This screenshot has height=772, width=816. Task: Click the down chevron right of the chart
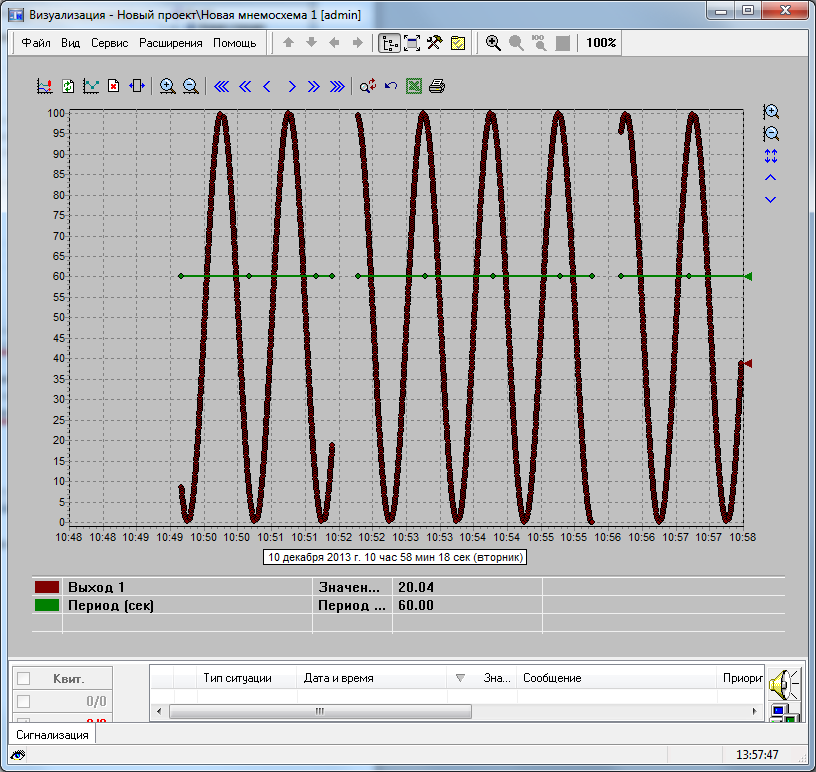[770, 200]
